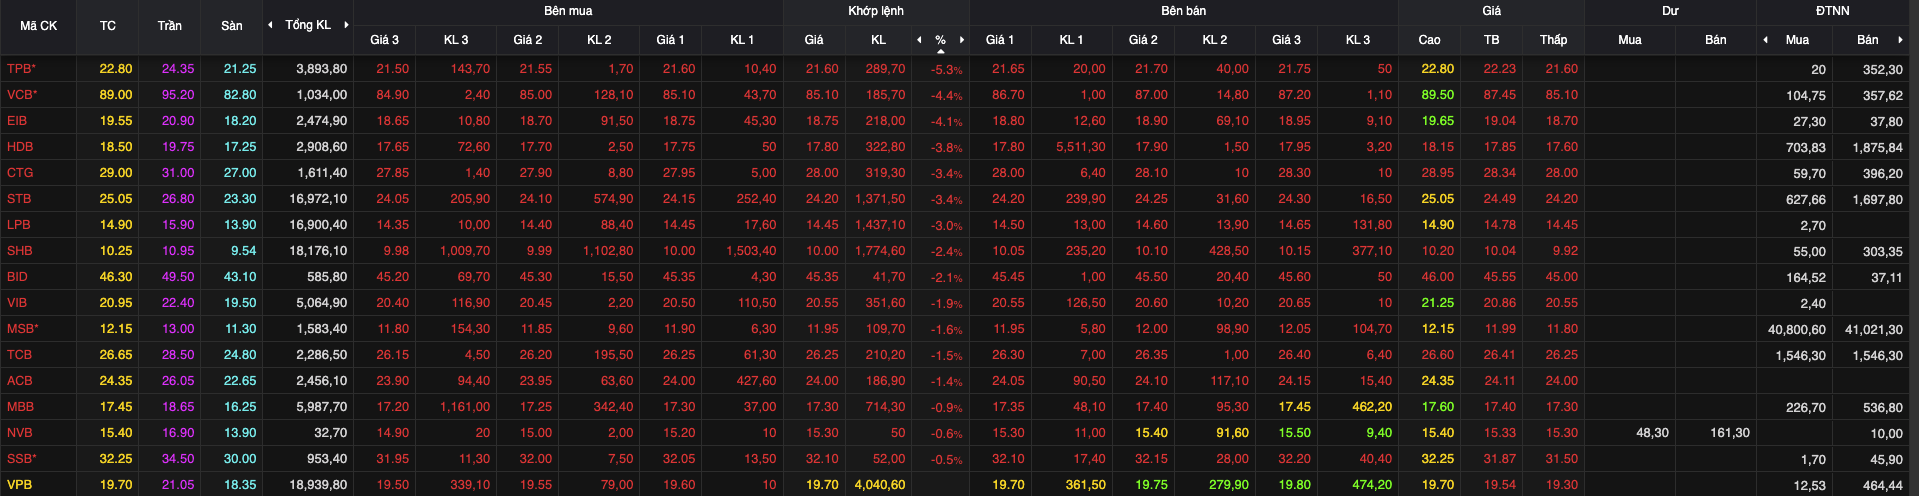1919x496 pixels.
Task: Open stock symbol ACB
Action: point(19,381)
